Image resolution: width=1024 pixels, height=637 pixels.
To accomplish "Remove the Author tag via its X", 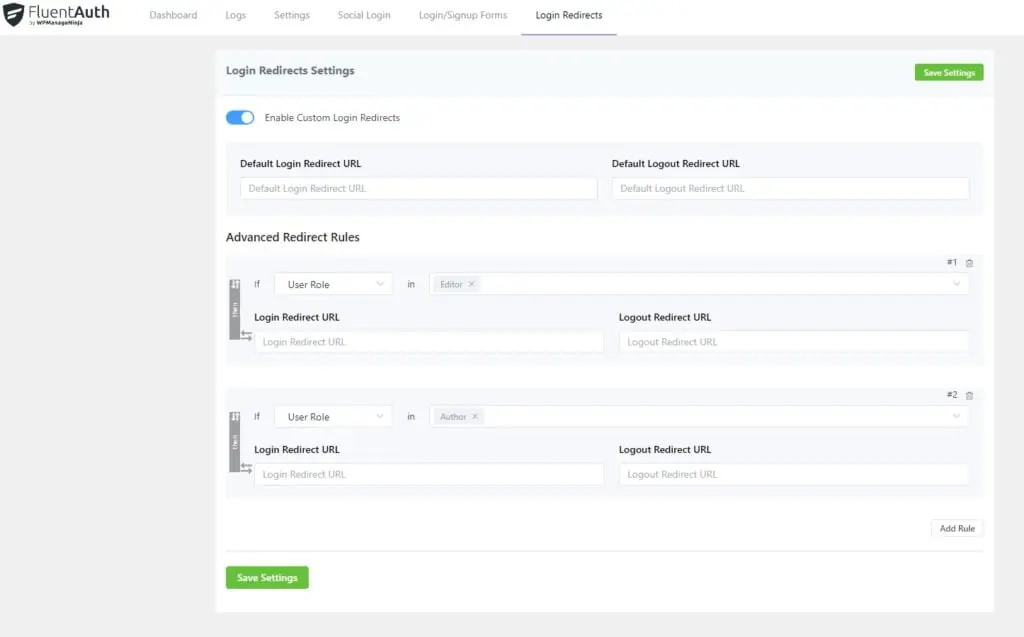I will point(476,416).
